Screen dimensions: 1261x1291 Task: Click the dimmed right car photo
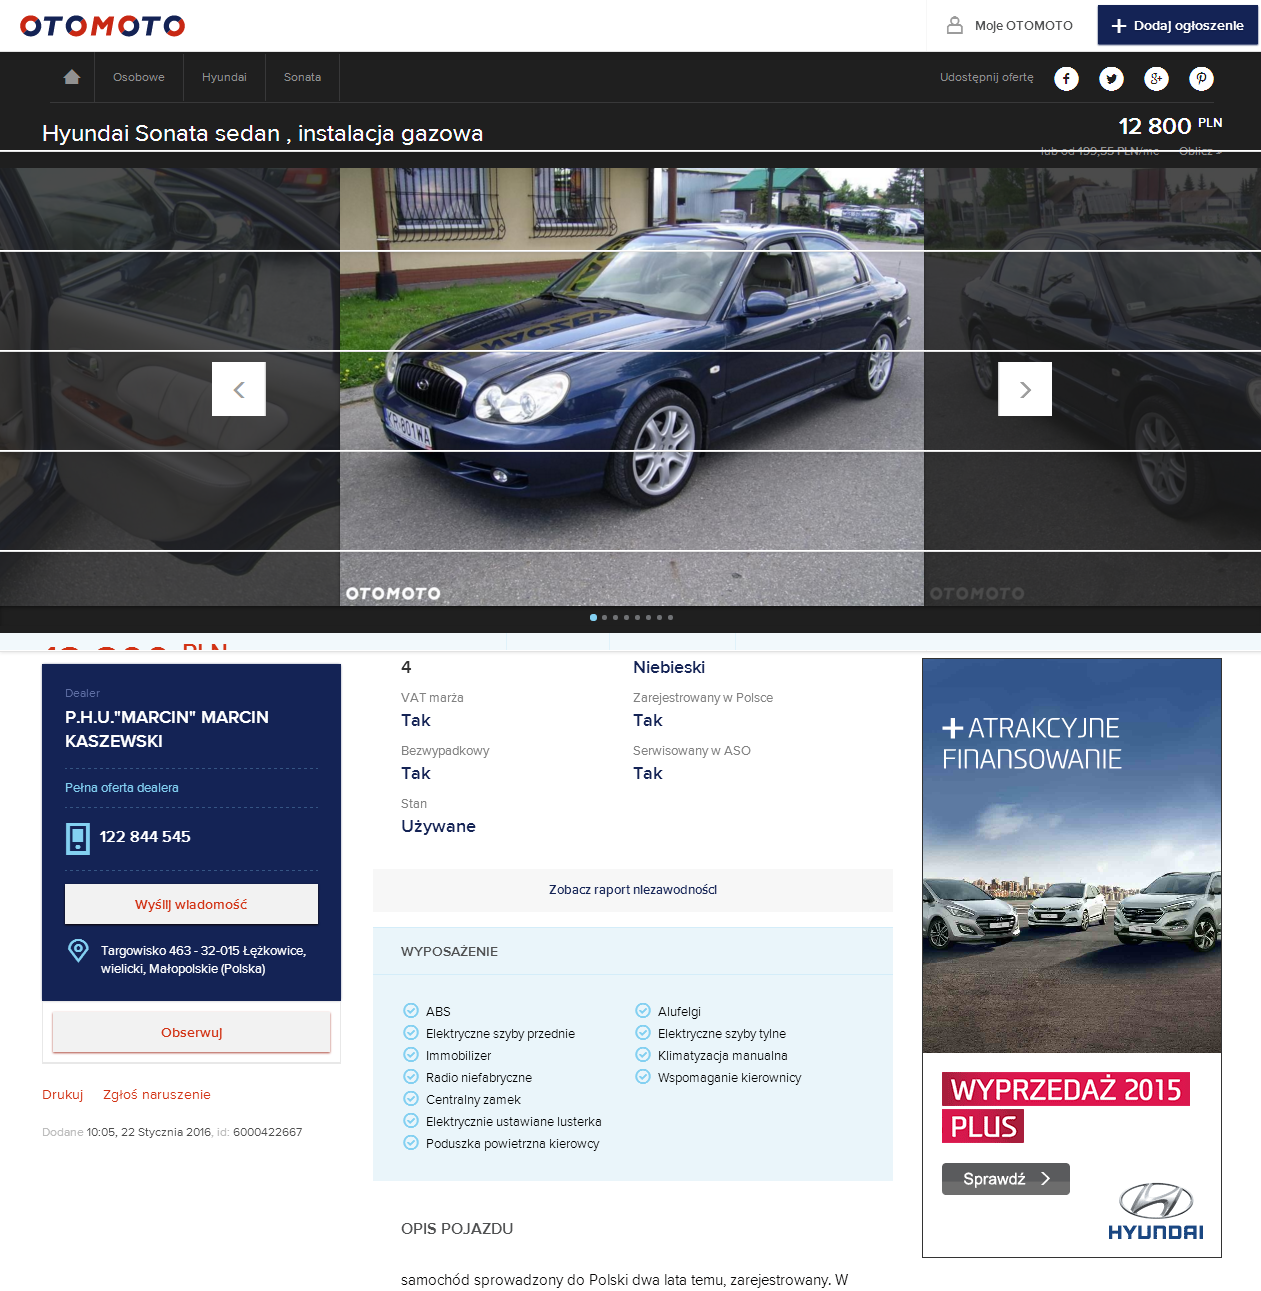pyautogui.click(x=1092, y=386)
